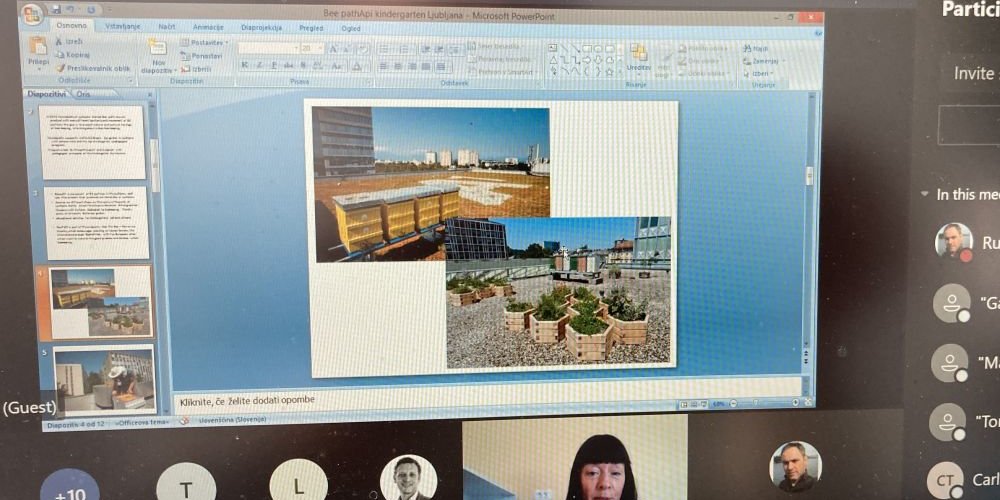1000x500 pixels.
Task: Click the clear formatting icon
Action: click(x=363, y=48)
